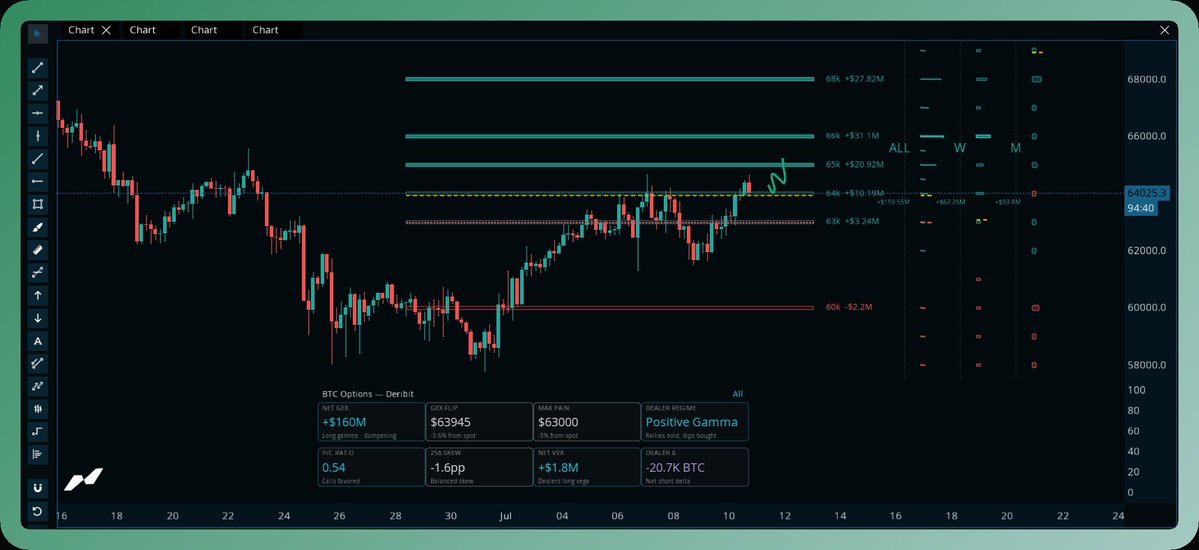Click the BTC Options — Deribit panel title
Image resolution: width=1199 pixels, height=550 pixels.
click(367, 394)
